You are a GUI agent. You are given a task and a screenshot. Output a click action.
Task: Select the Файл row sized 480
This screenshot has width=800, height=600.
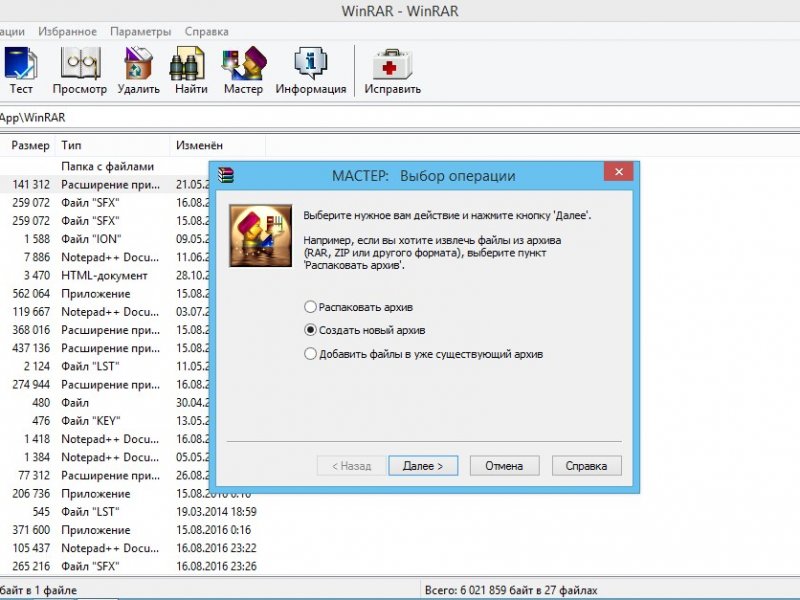tap(105, 403)
